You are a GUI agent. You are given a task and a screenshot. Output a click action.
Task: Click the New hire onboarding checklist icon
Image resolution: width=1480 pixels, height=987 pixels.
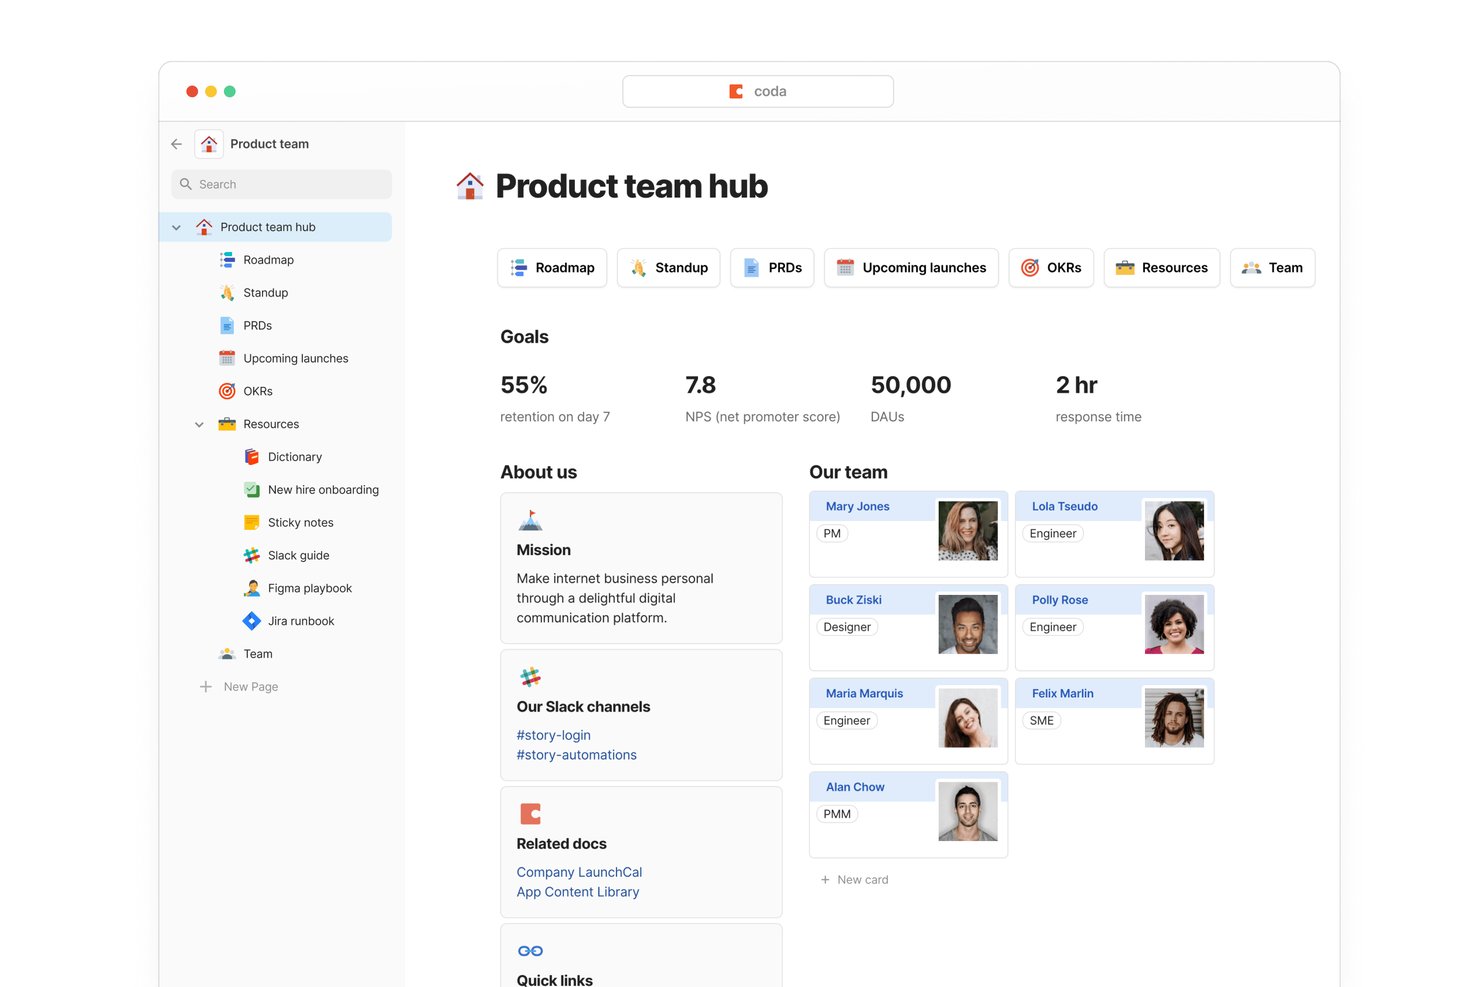252,490
